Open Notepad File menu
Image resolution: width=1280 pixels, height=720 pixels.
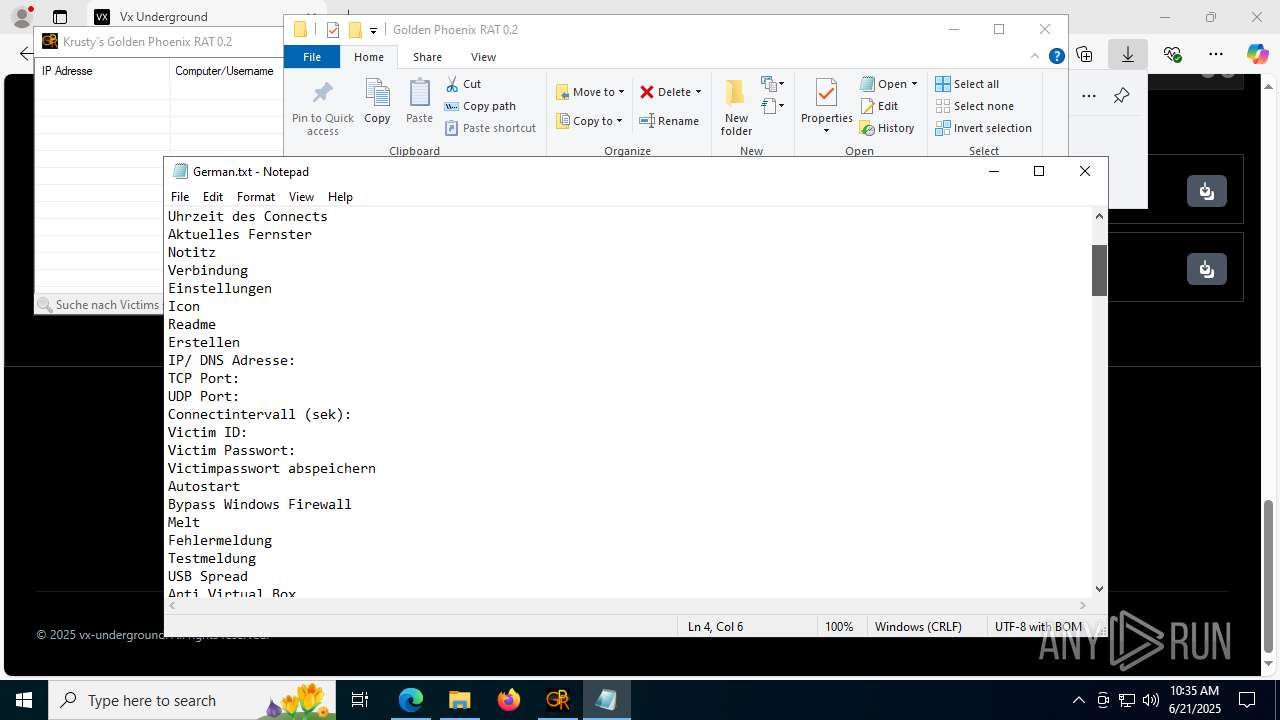click(x=180, y=197)
